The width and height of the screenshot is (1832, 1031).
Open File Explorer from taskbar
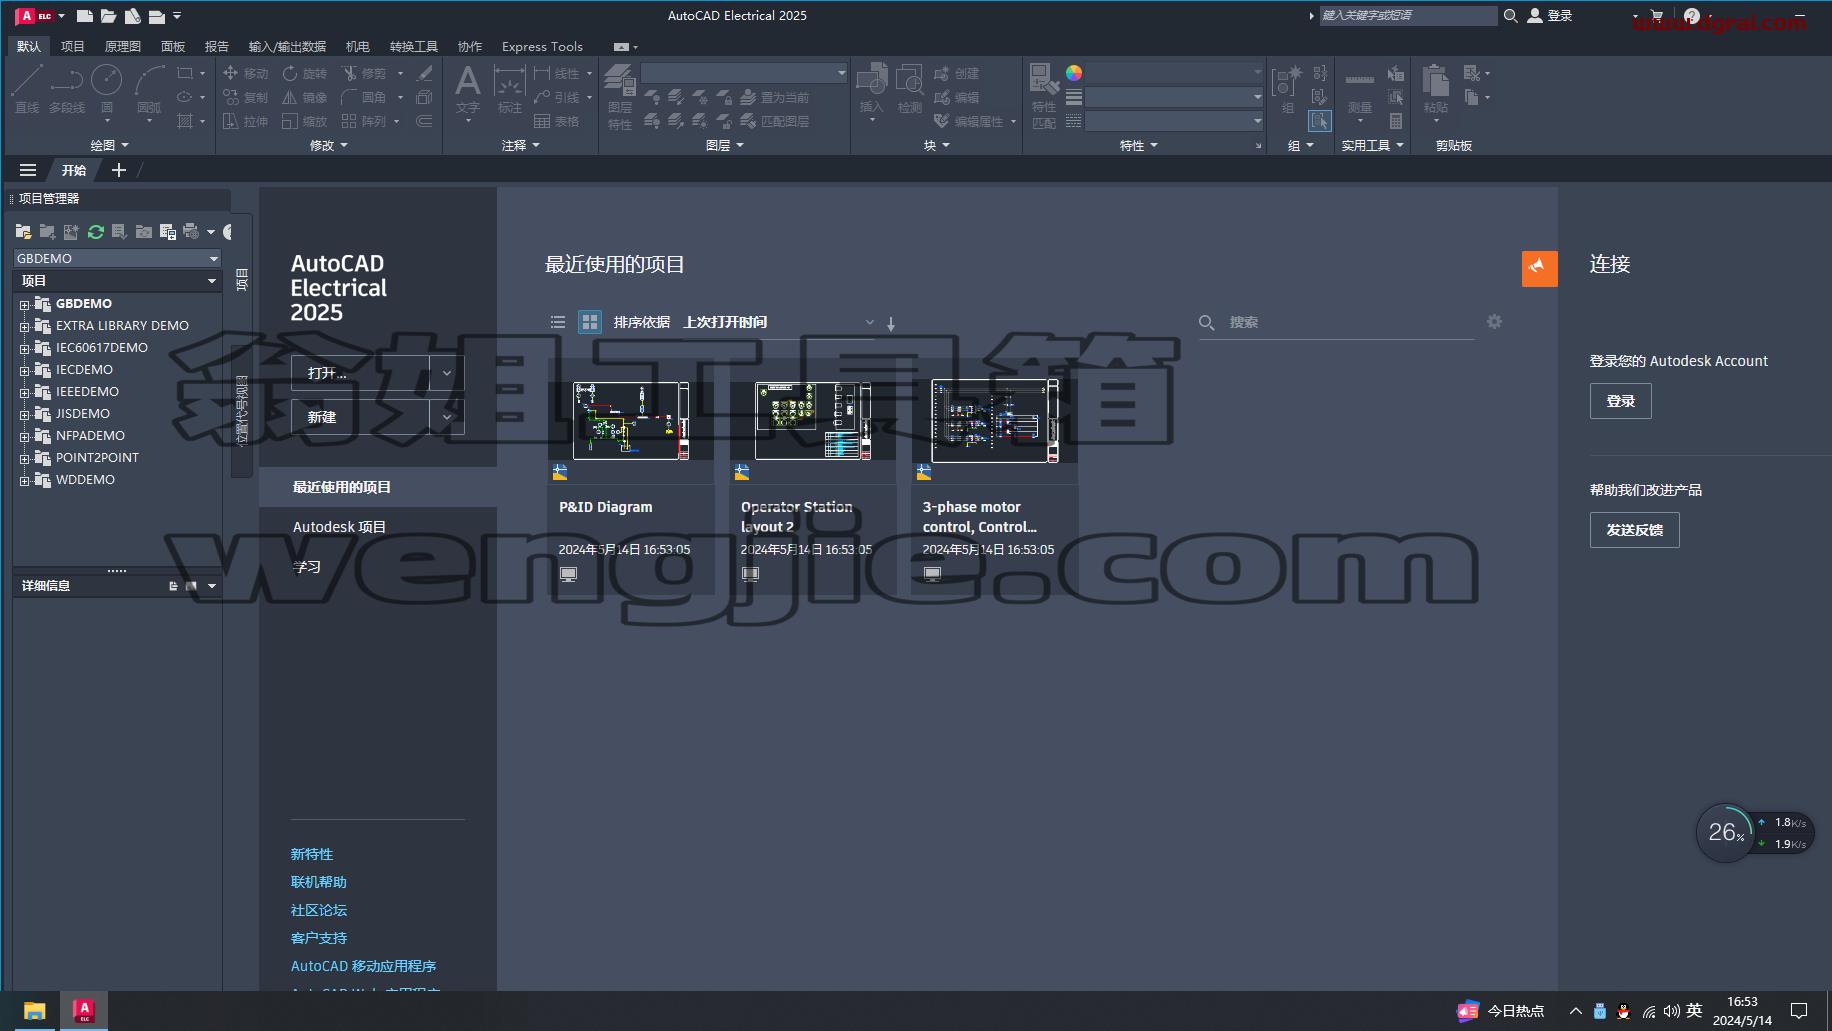pyautogui.click(x=35, y=1011)
